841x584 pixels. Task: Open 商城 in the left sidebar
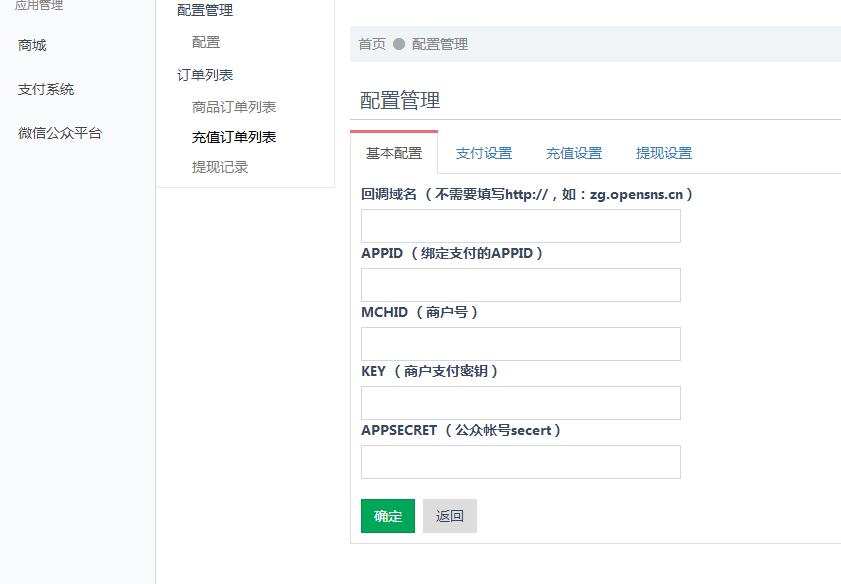coord(31,45)
